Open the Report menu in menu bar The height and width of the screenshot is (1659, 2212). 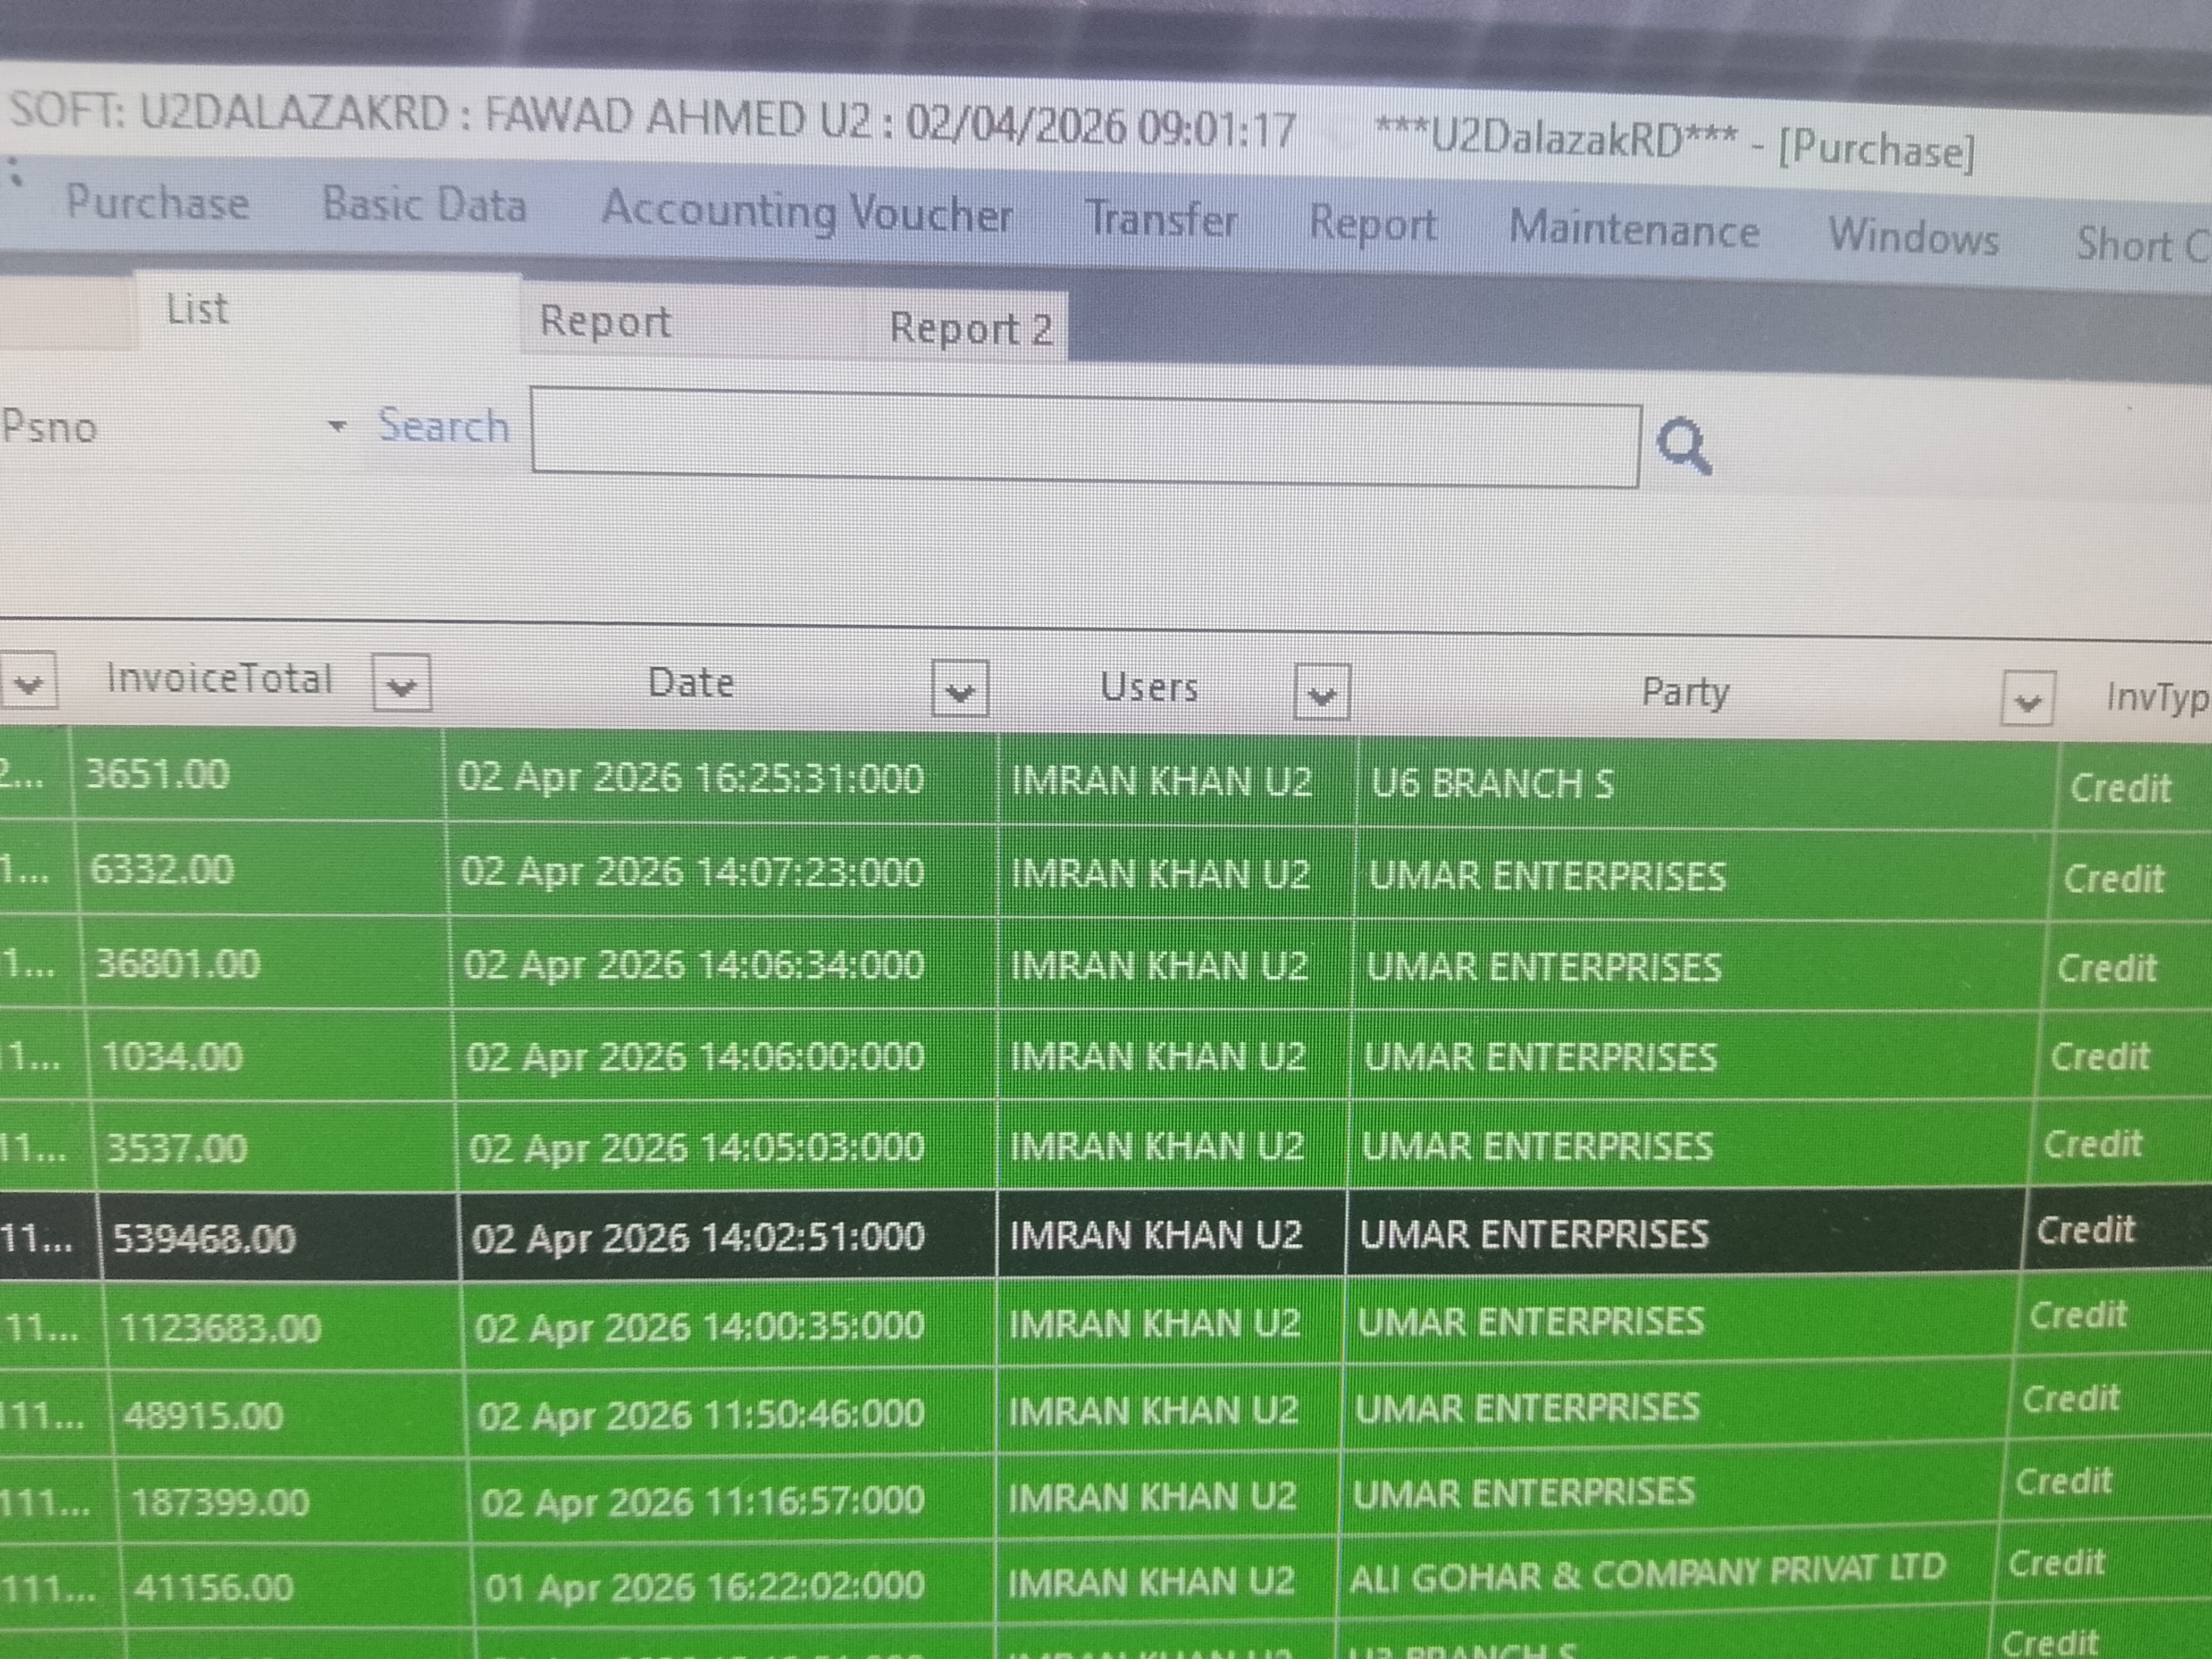(1373, 224)
